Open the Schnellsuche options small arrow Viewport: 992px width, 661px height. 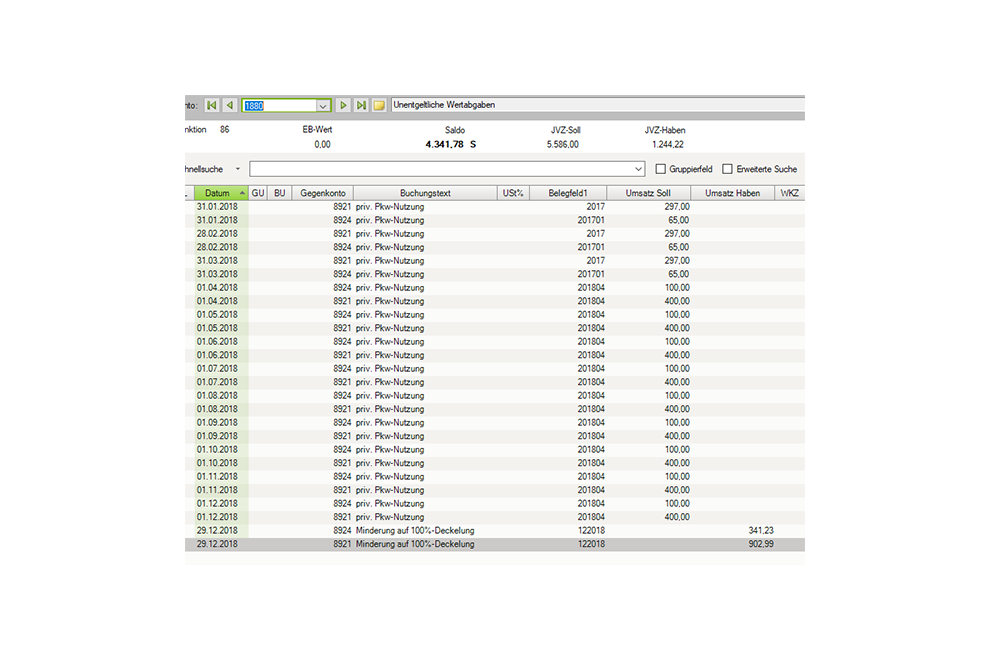click(237, 169)
